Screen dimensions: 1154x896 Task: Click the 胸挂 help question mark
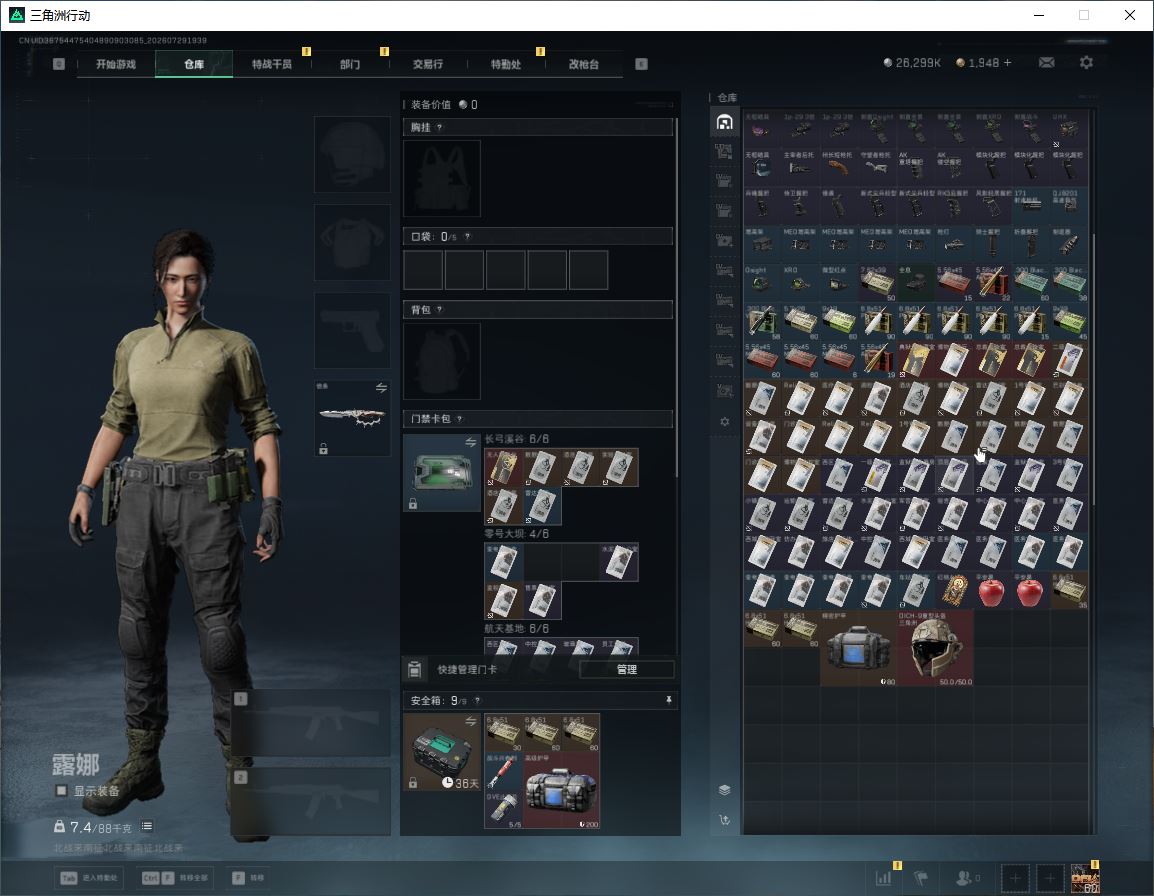click(439, 127)
